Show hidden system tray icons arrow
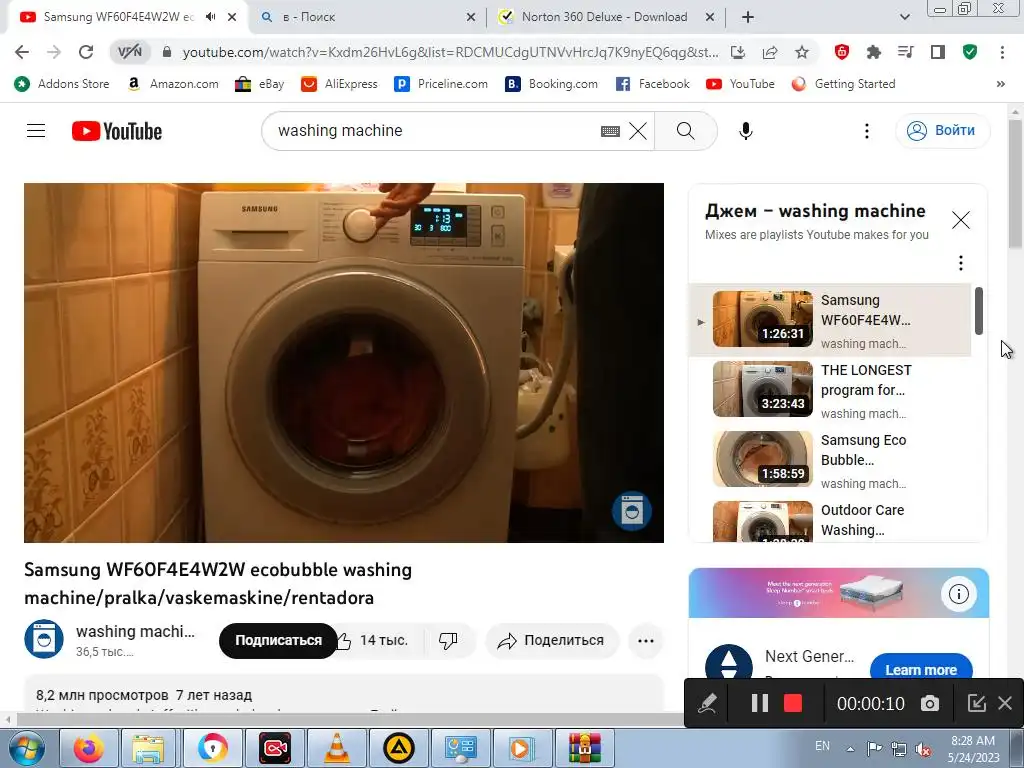1024x768 pixels. point(850,748)
